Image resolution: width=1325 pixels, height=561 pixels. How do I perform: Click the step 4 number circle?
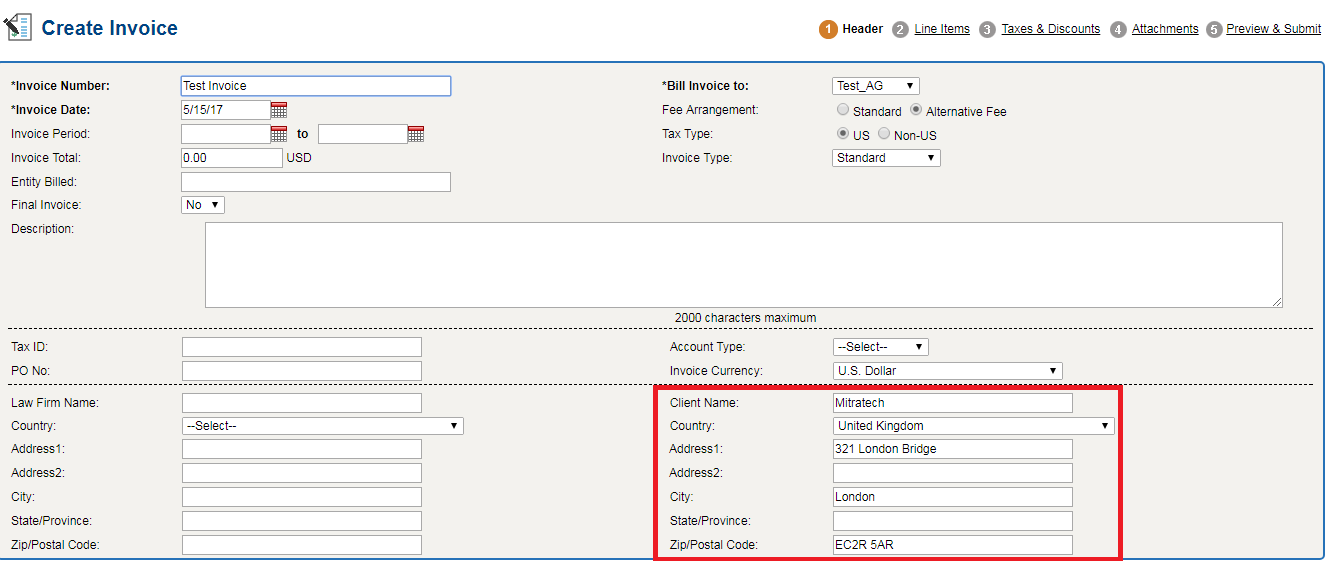click(x=1118, y=29)
